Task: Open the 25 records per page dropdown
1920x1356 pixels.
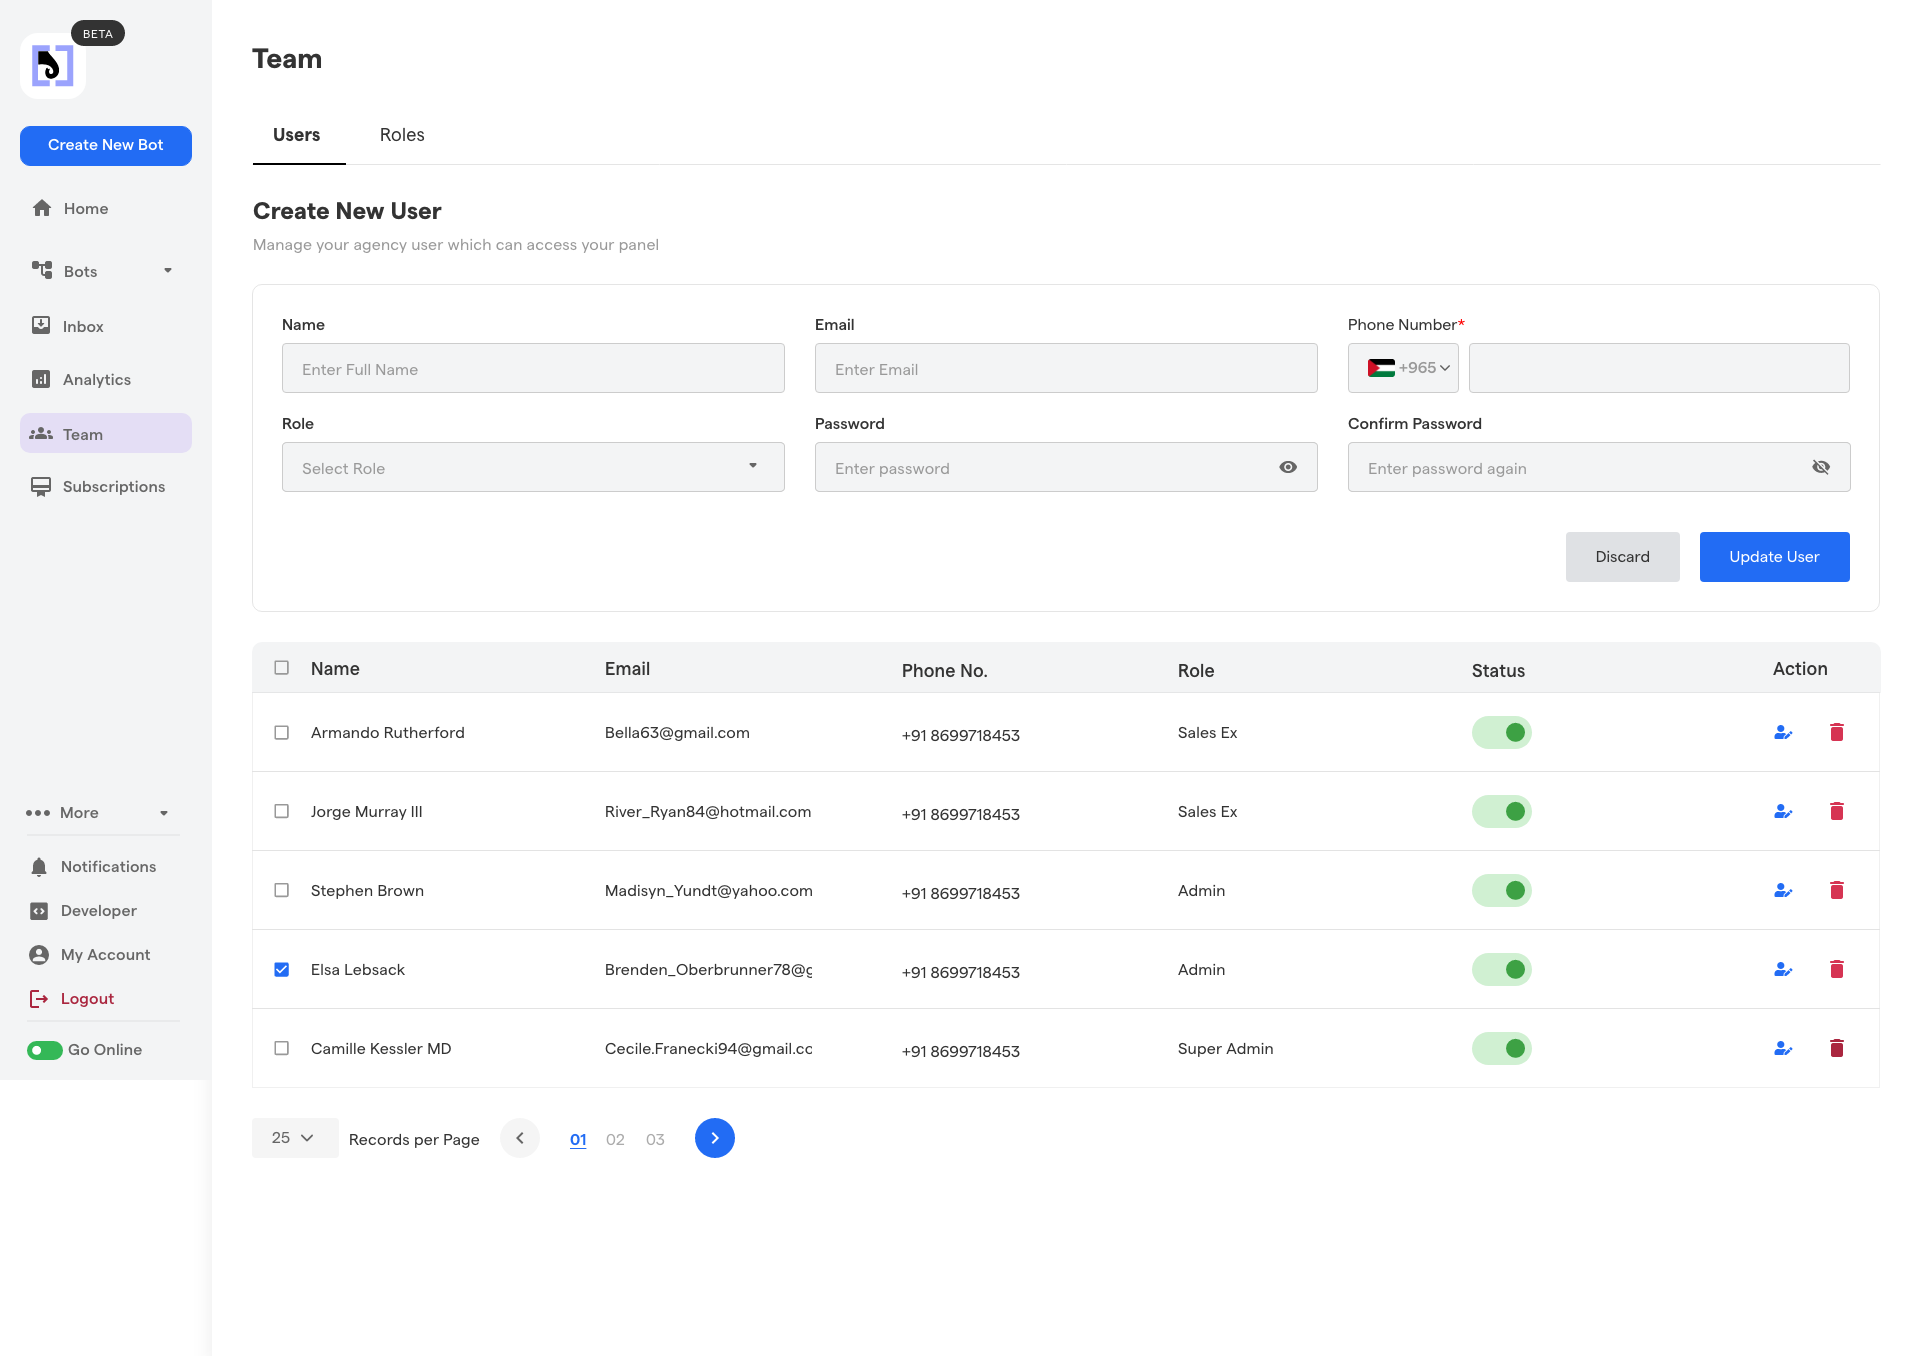Action: (295, 1138)
